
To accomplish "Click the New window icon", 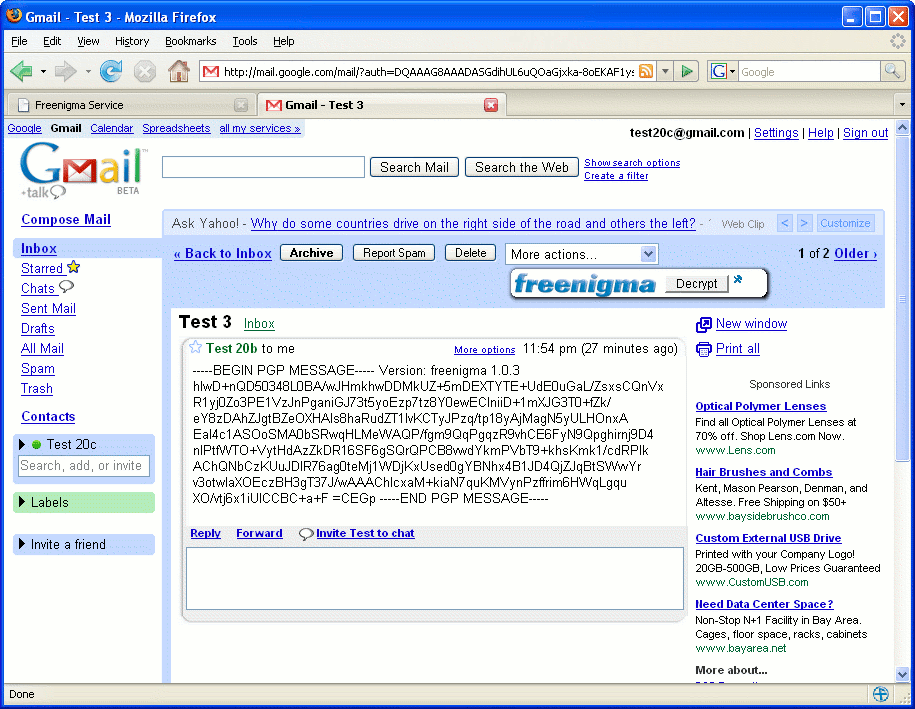I will click(704, 324).
